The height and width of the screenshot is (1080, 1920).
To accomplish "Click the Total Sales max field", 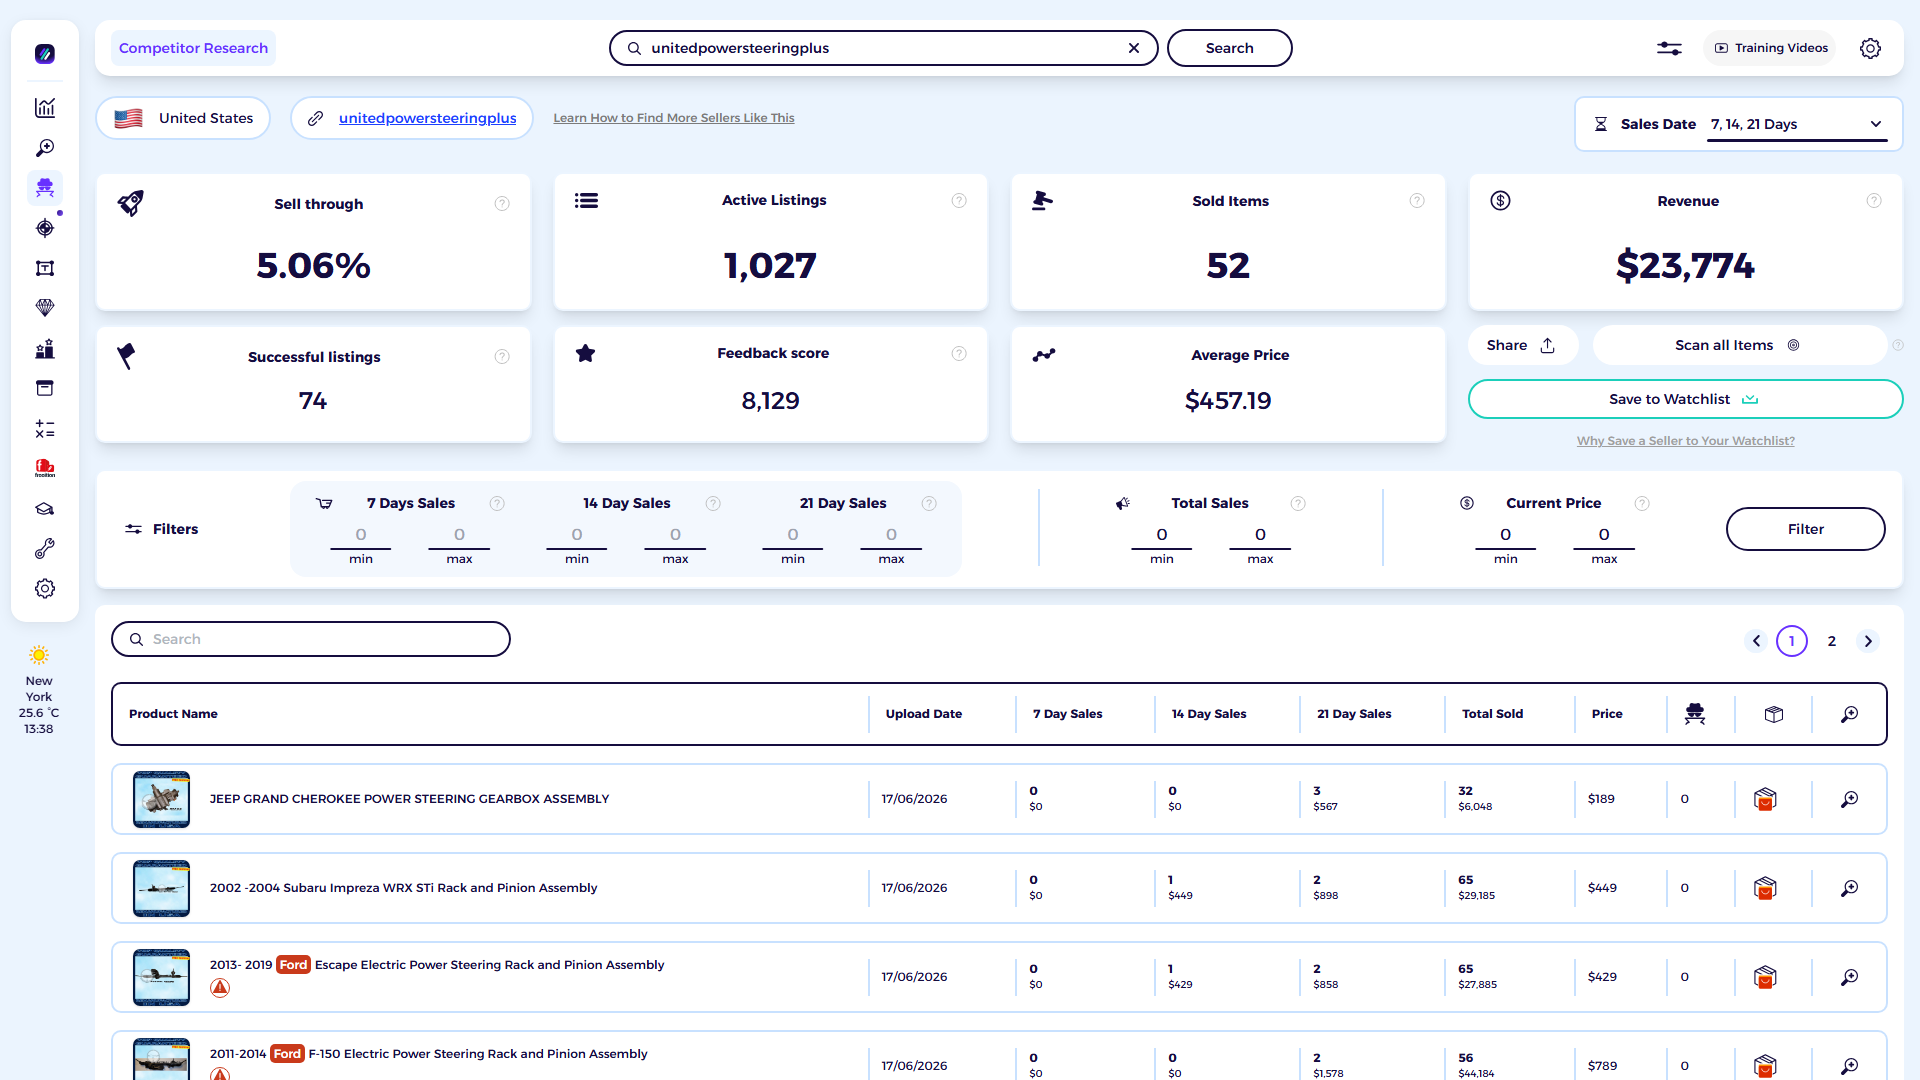I will (1260, 535).
